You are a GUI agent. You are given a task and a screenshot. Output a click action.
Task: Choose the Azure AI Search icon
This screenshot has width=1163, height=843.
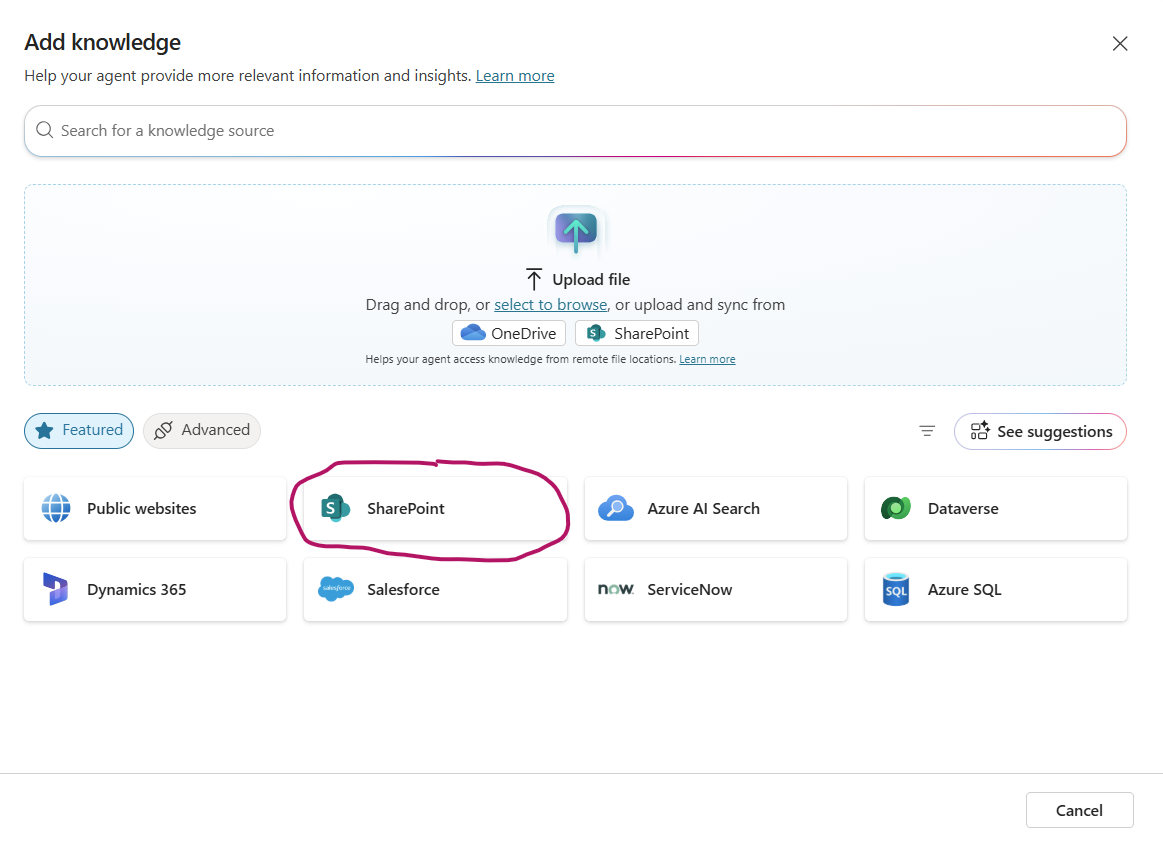tap(616, 509)
